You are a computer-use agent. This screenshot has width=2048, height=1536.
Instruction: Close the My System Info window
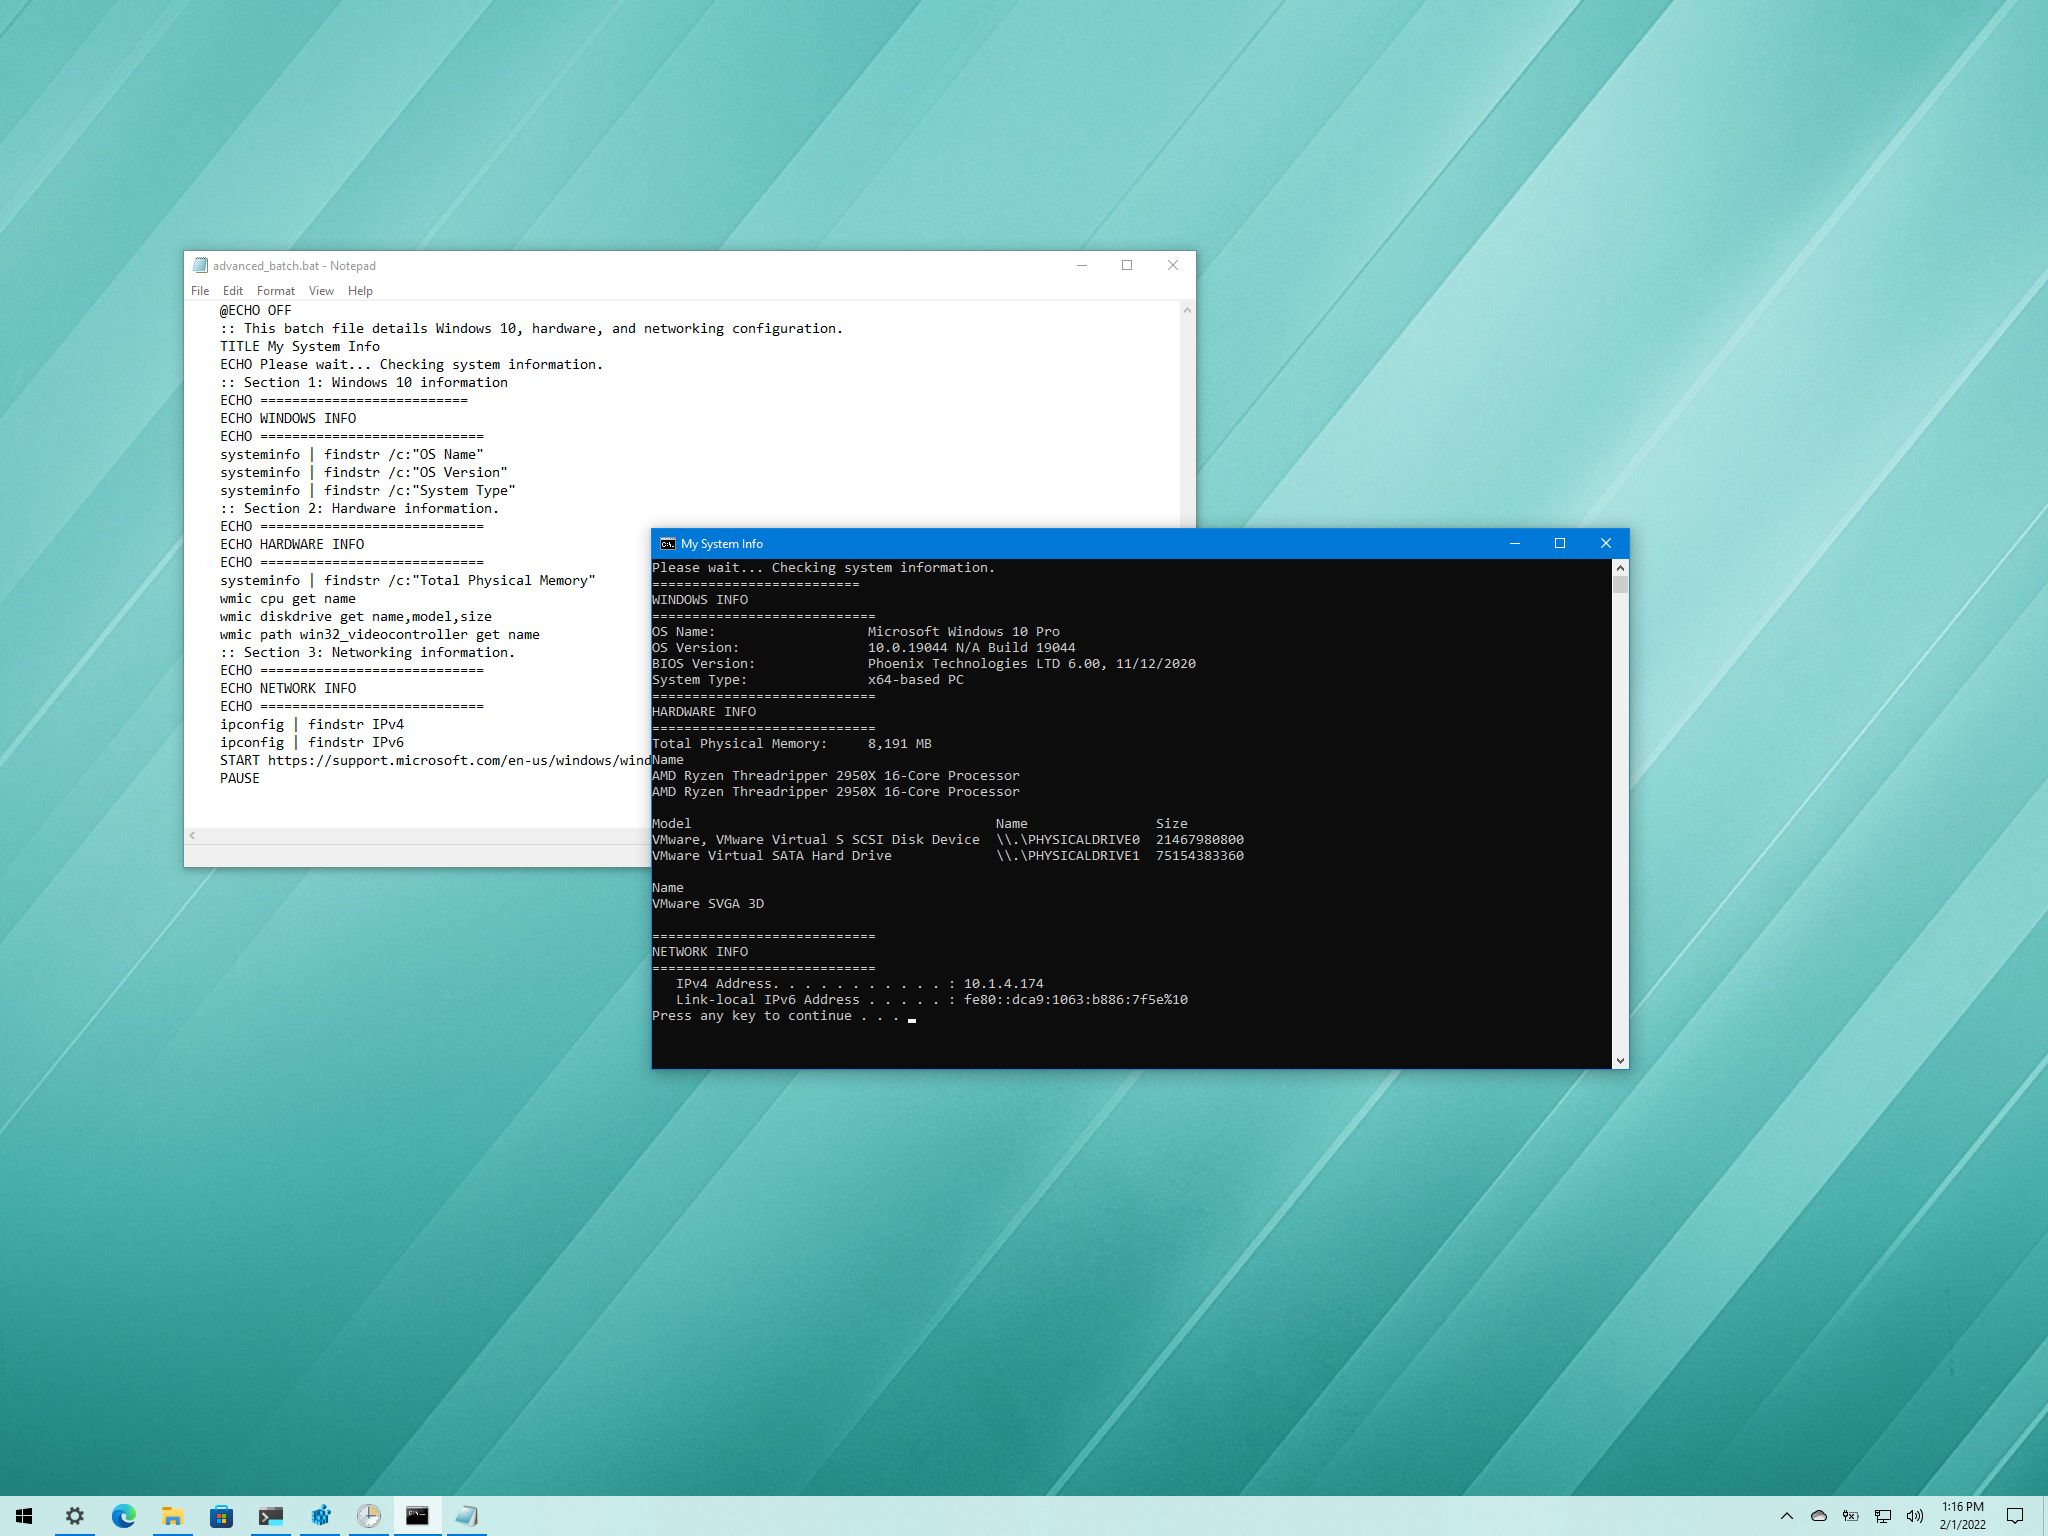coord(1606,543)
